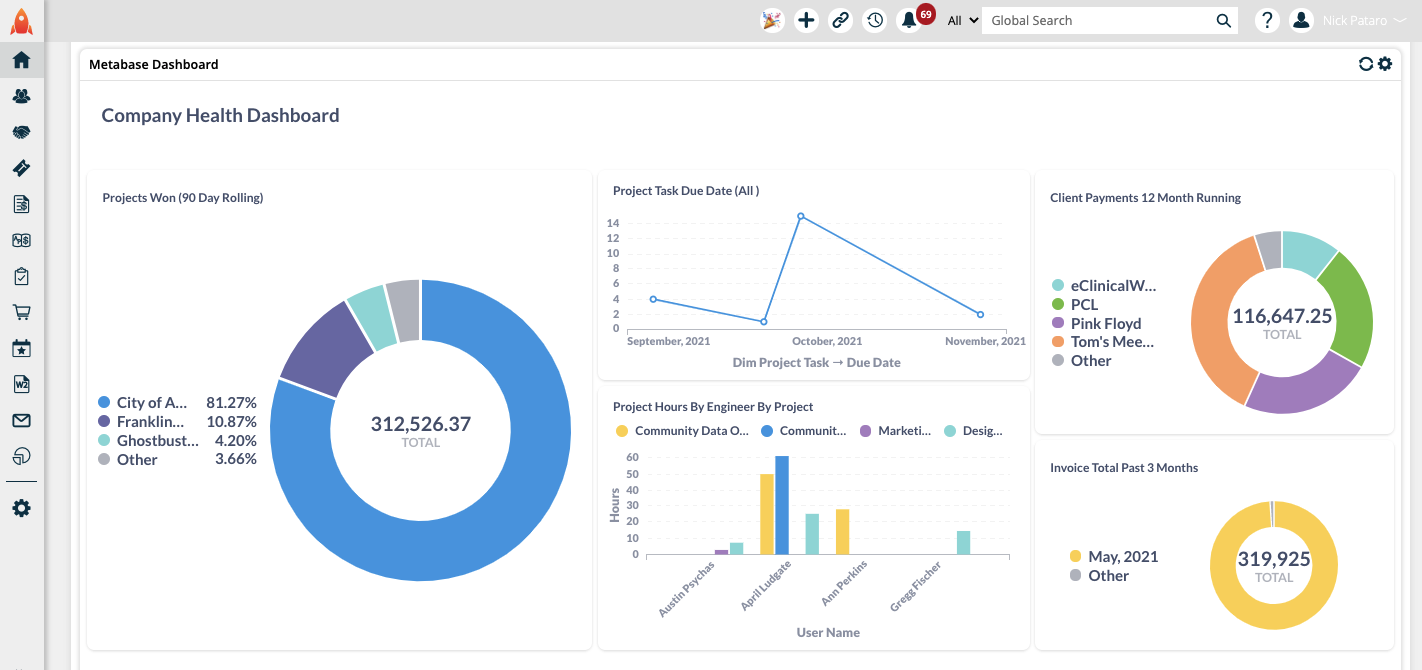
Task: Go to Home in the sidebar
Action: pyautogui.click(x=21, y=60)
